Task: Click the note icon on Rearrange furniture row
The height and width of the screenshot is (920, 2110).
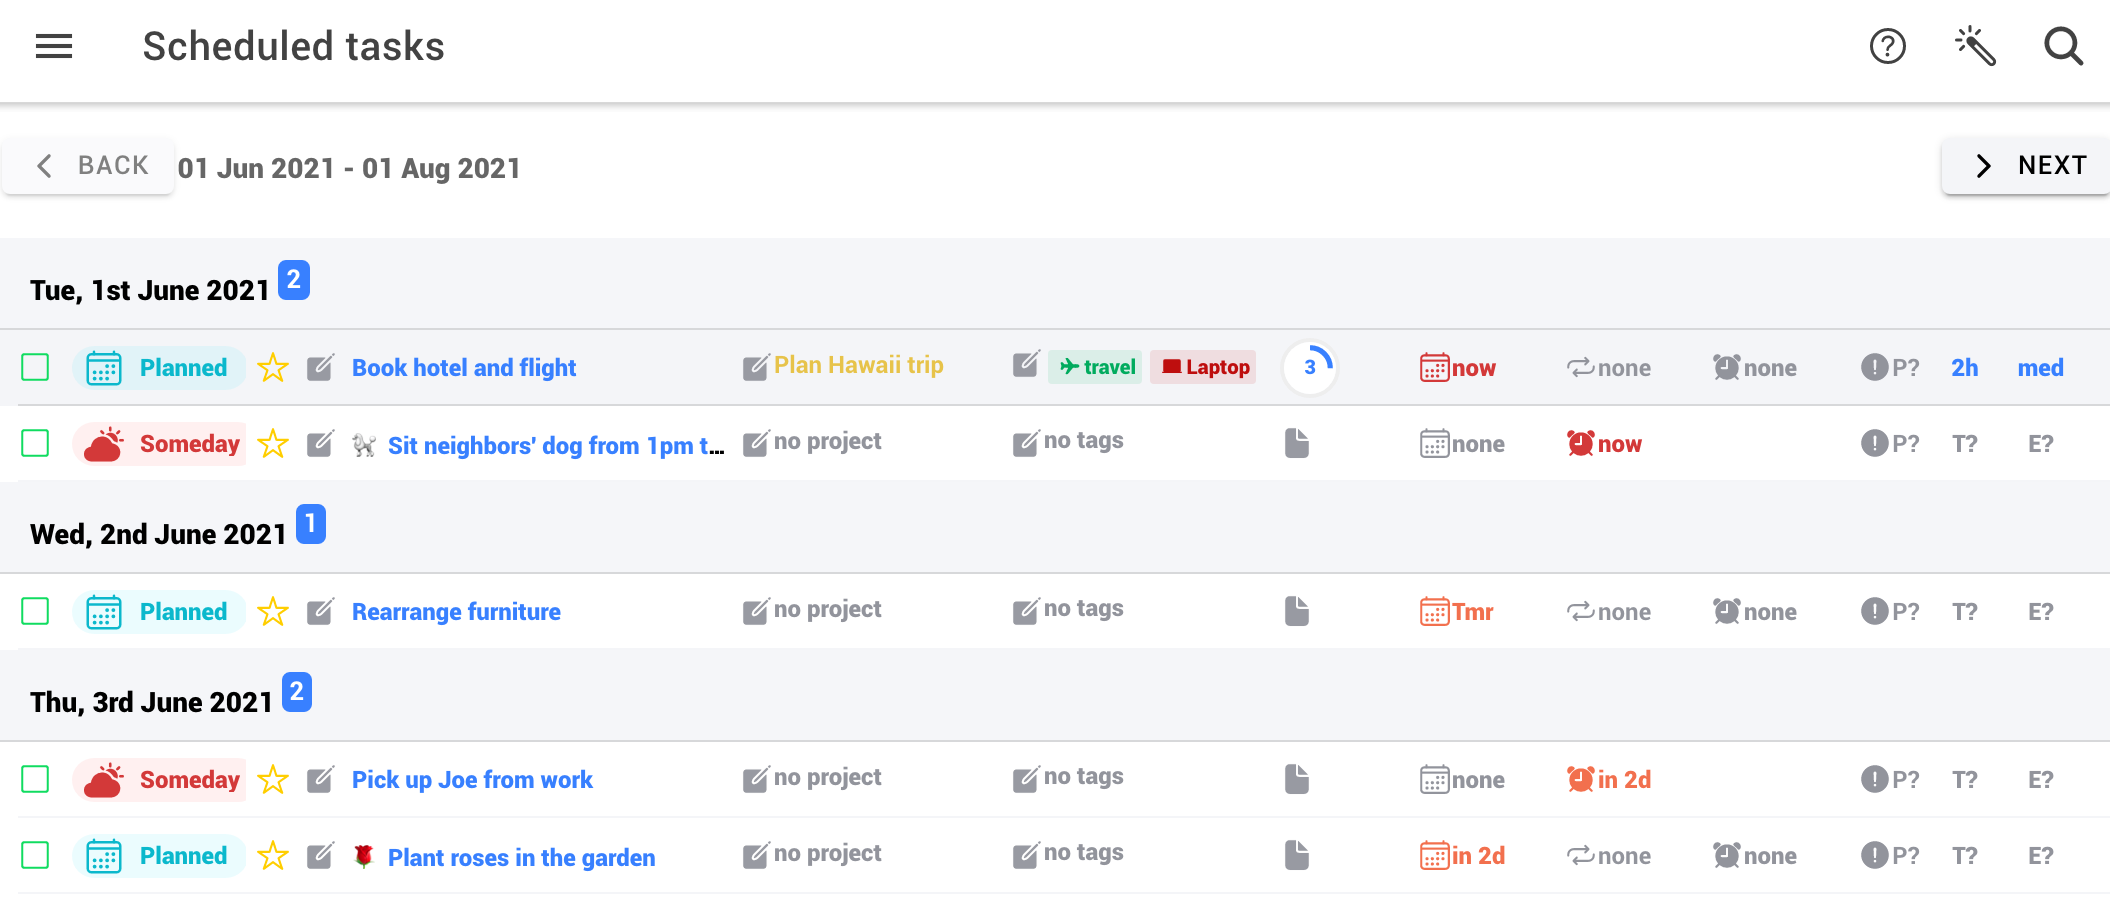Action: coord(1297,610)
